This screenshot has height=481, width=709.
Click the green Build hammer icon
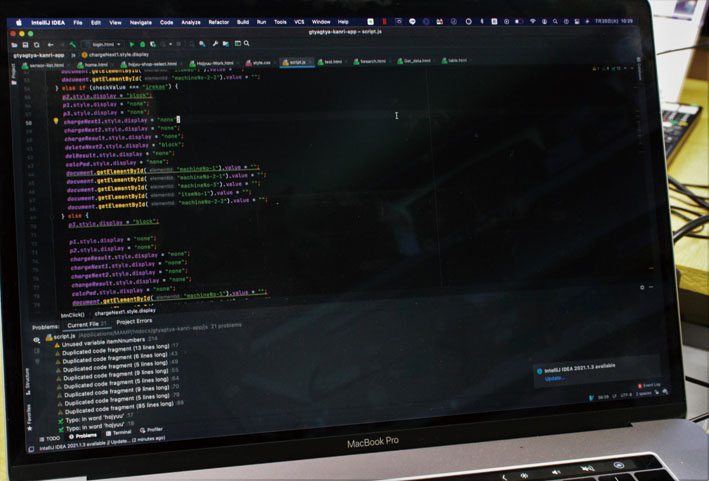point(73,44)
